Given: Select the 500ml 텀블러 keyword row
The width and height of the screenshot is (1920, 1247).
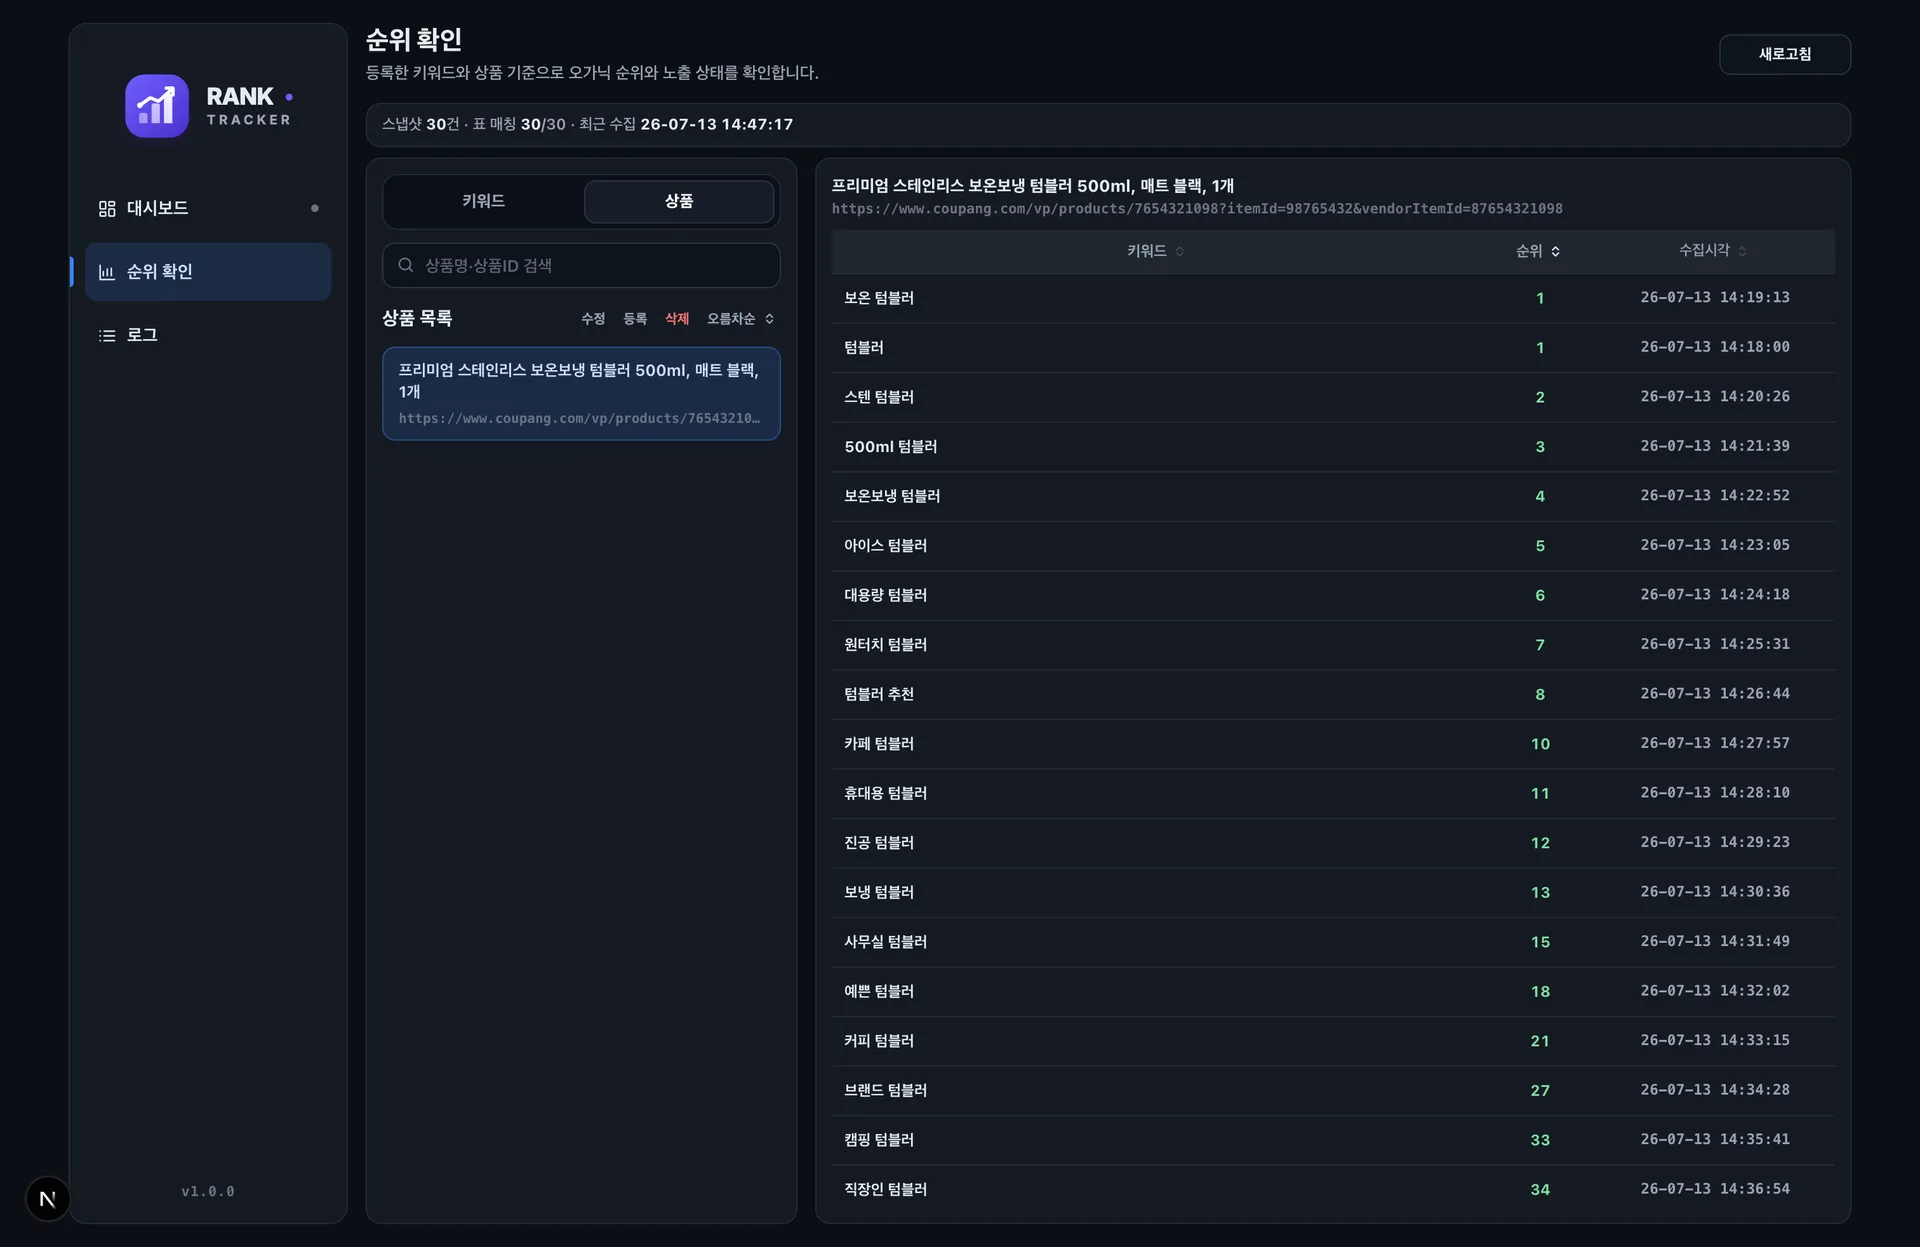Looking at the screenshot, I should click(1333, 447).
